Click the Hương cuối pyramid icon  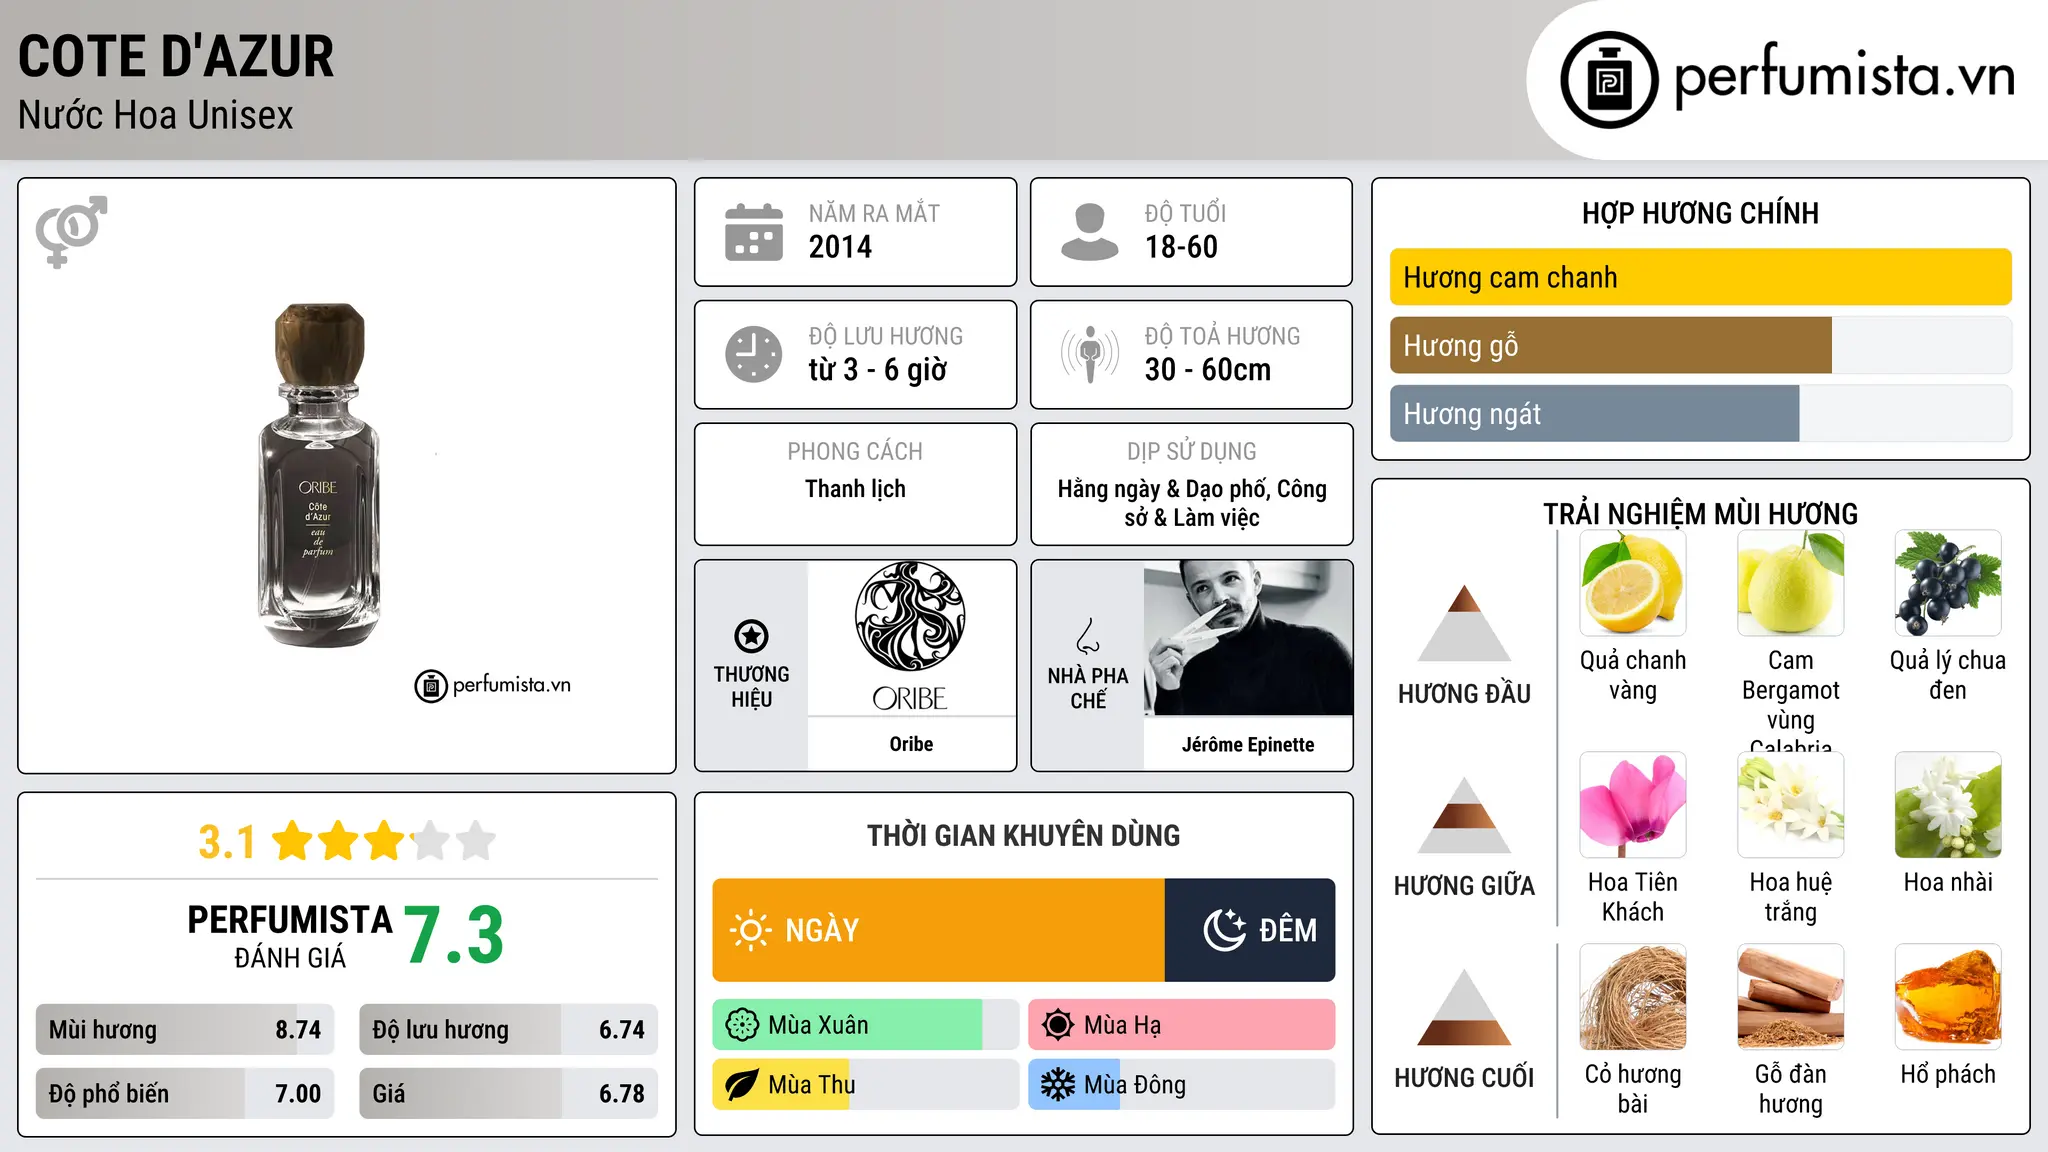tap(1464, 1007)
